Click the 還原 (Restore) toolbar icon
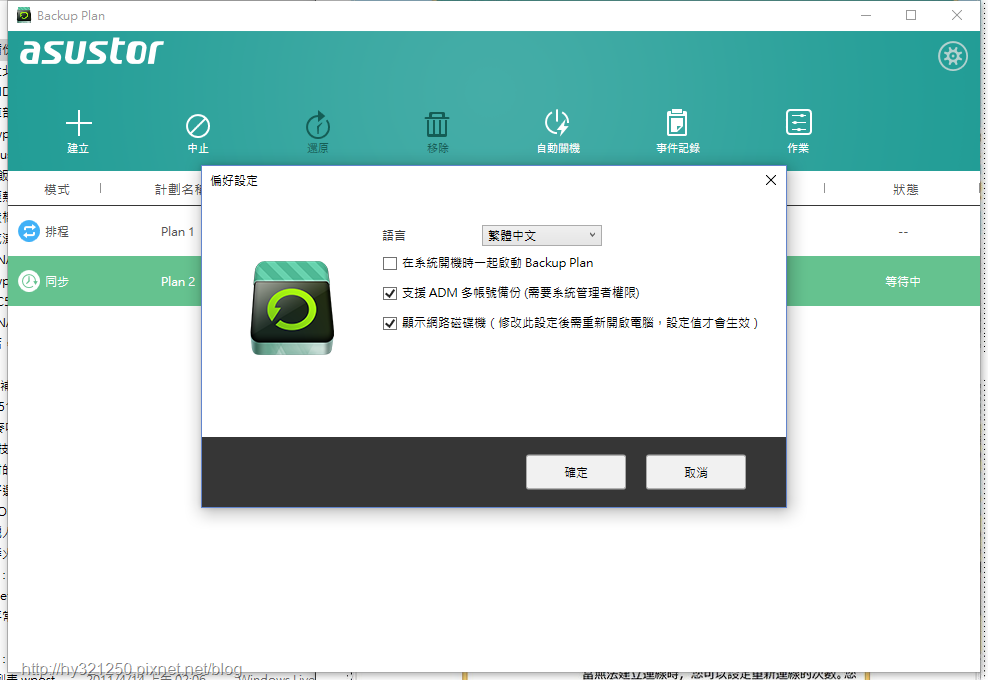Image resolution: width=988 pixels, height=680 pixels. tap(318, 125)
